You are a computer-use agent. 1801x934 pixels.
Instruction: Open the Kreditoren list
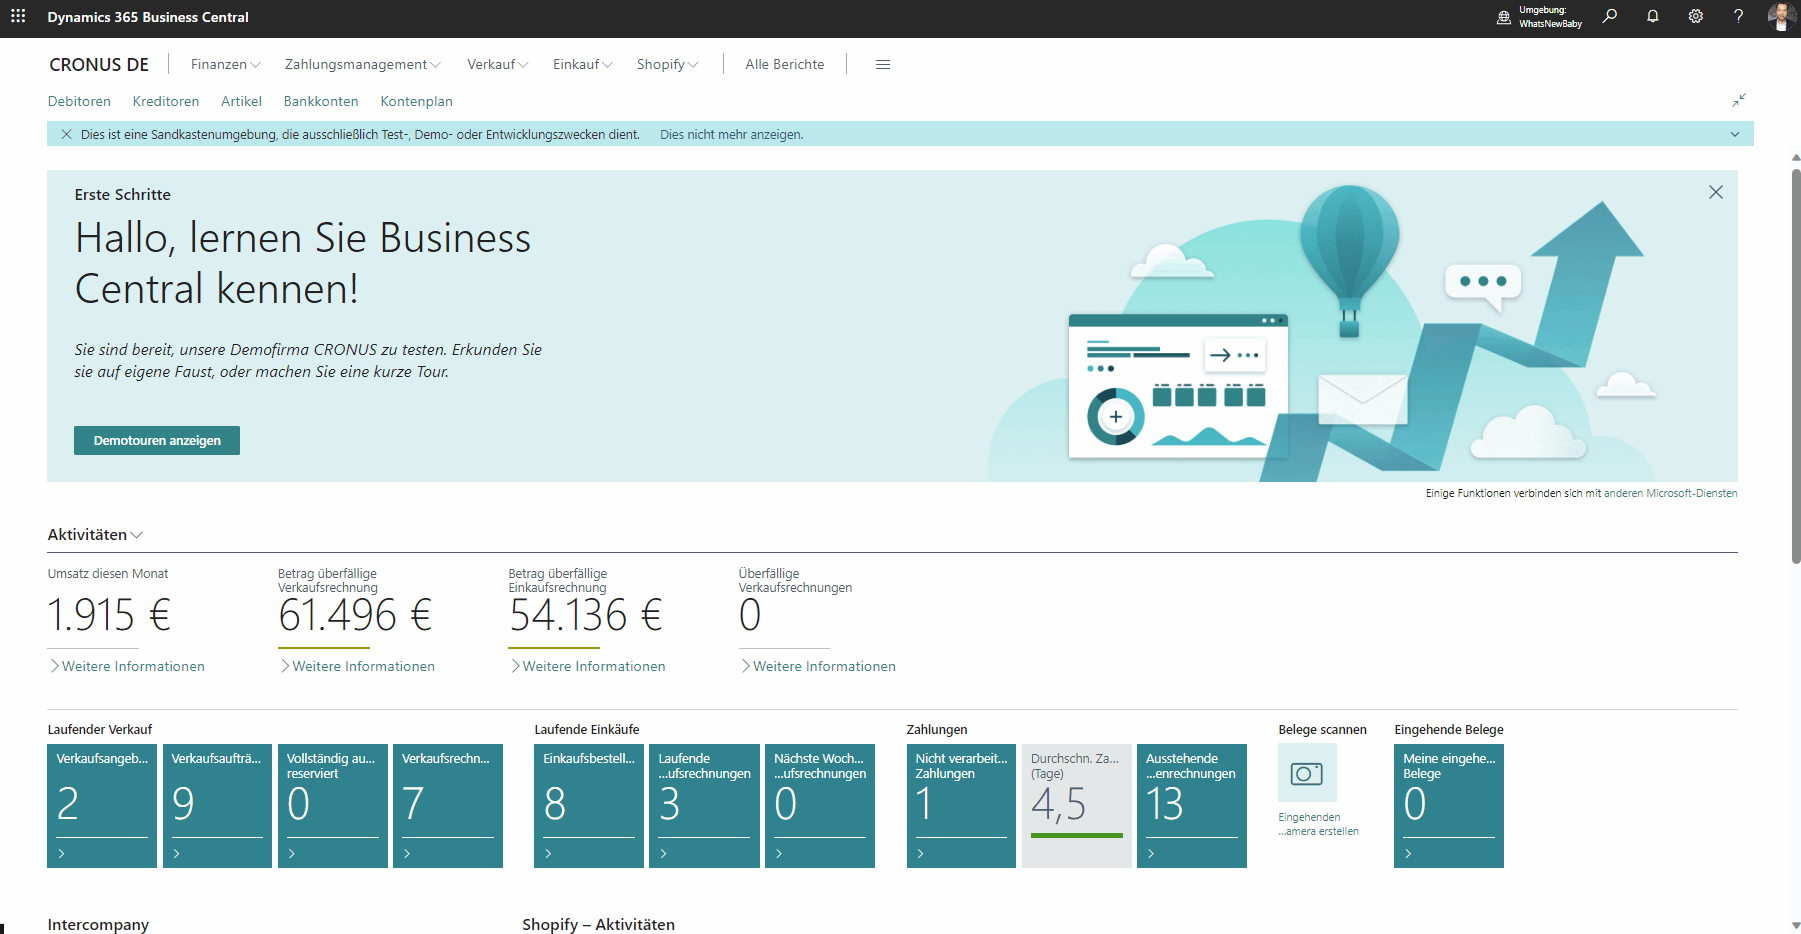click(x=166, y=101)
